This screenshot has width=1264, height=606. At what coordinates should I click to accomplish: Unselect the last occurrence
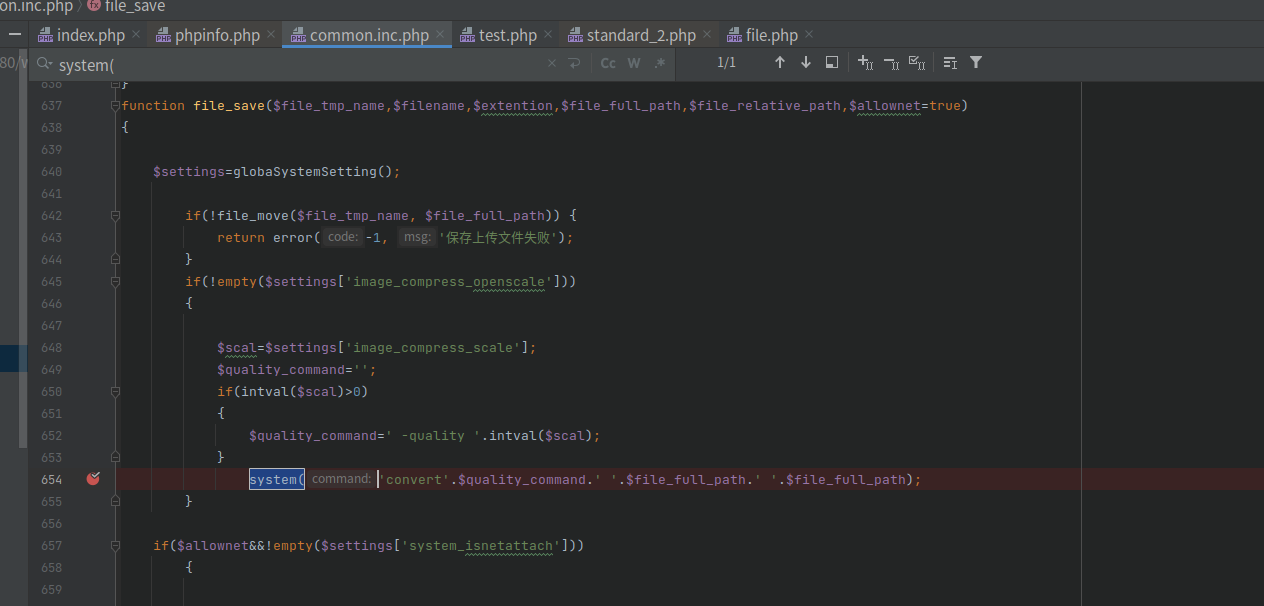pyautogui.click(x=892, y=63)
